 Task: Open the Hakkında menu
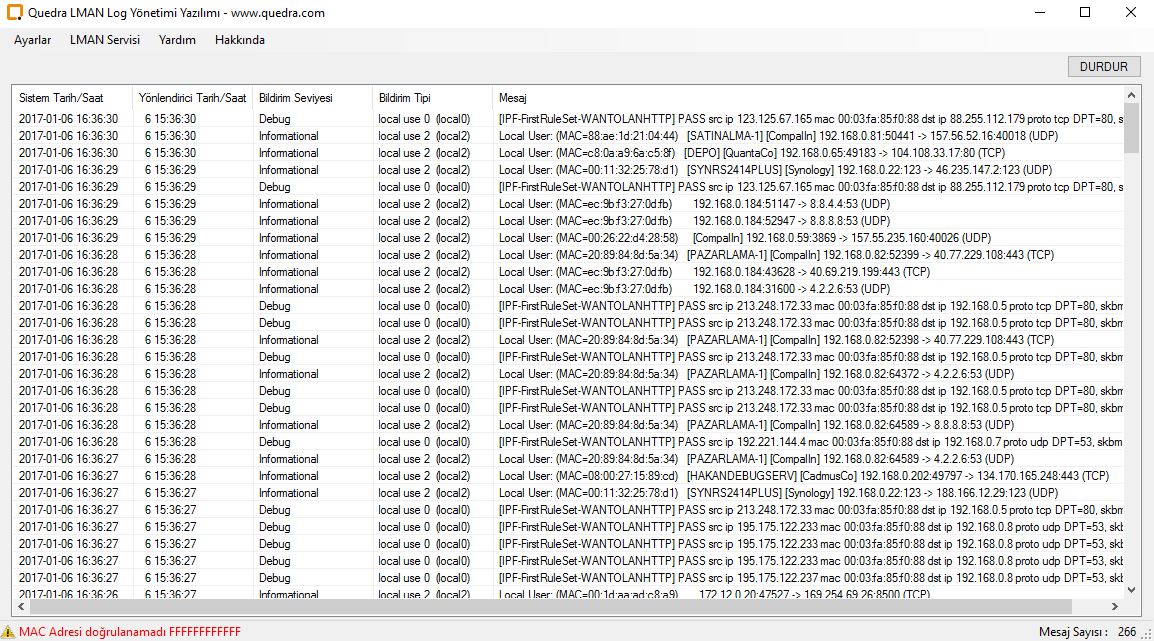pos(240,40)
